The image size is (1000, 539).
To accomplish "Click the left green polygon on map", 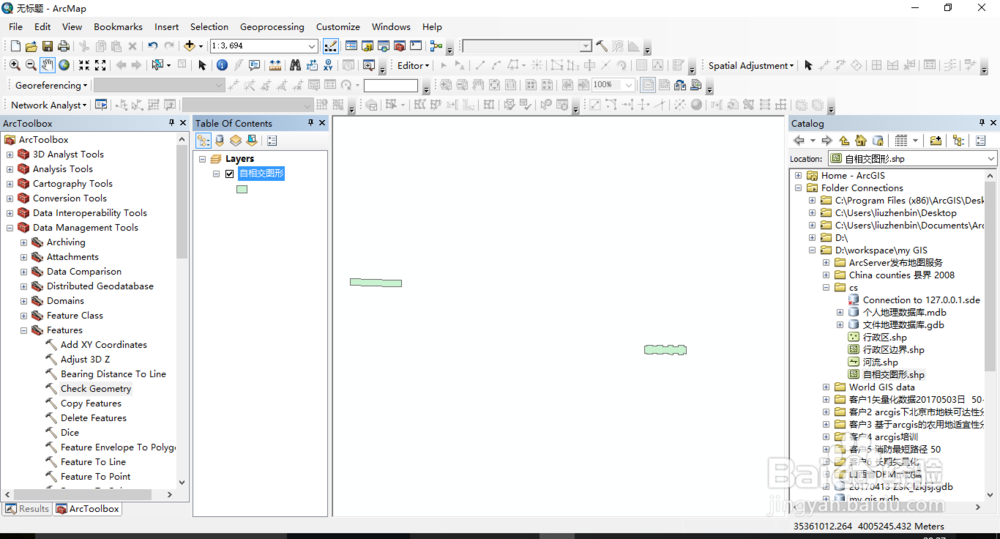I will click(x=376, y=283).
